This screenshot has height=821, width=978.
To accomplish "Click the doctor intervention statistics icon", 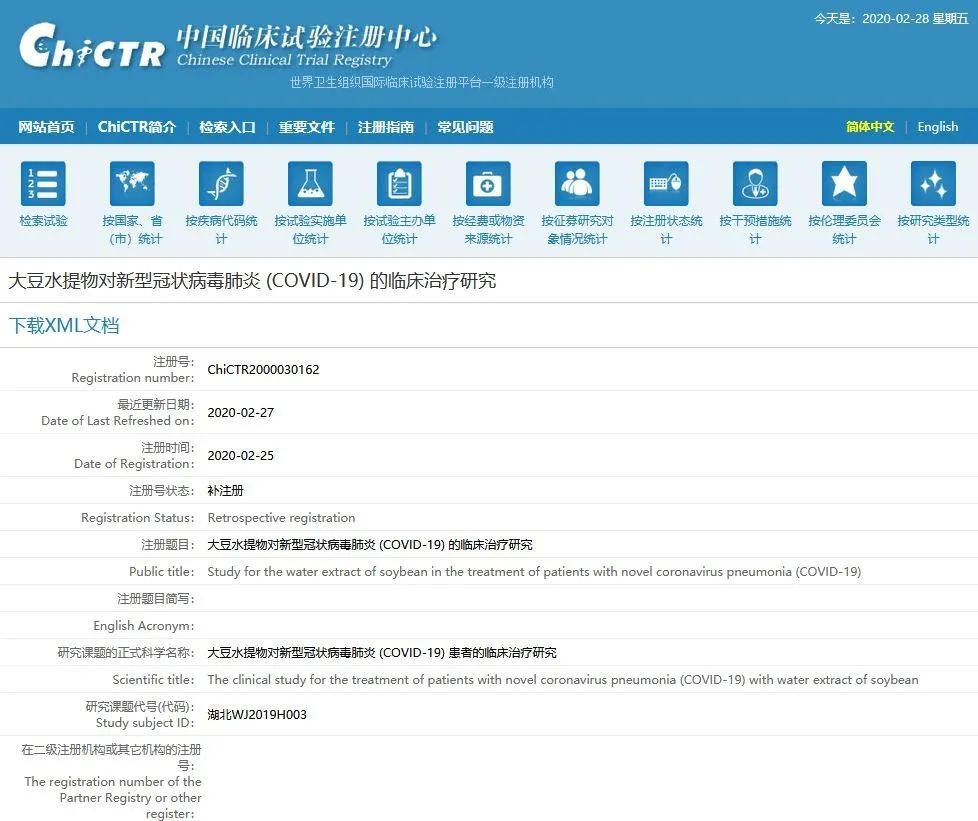I will (755, 183).
